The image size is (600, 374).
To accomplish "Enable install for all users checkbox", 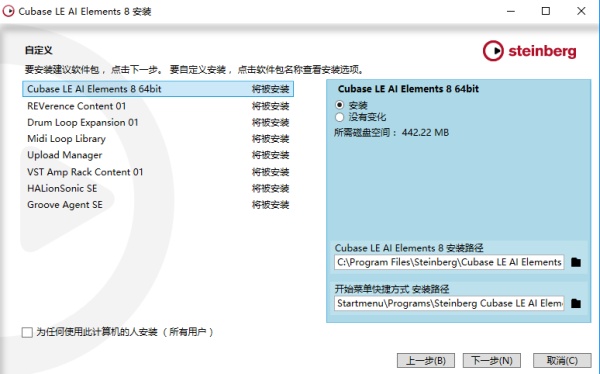I will (27, 332).
